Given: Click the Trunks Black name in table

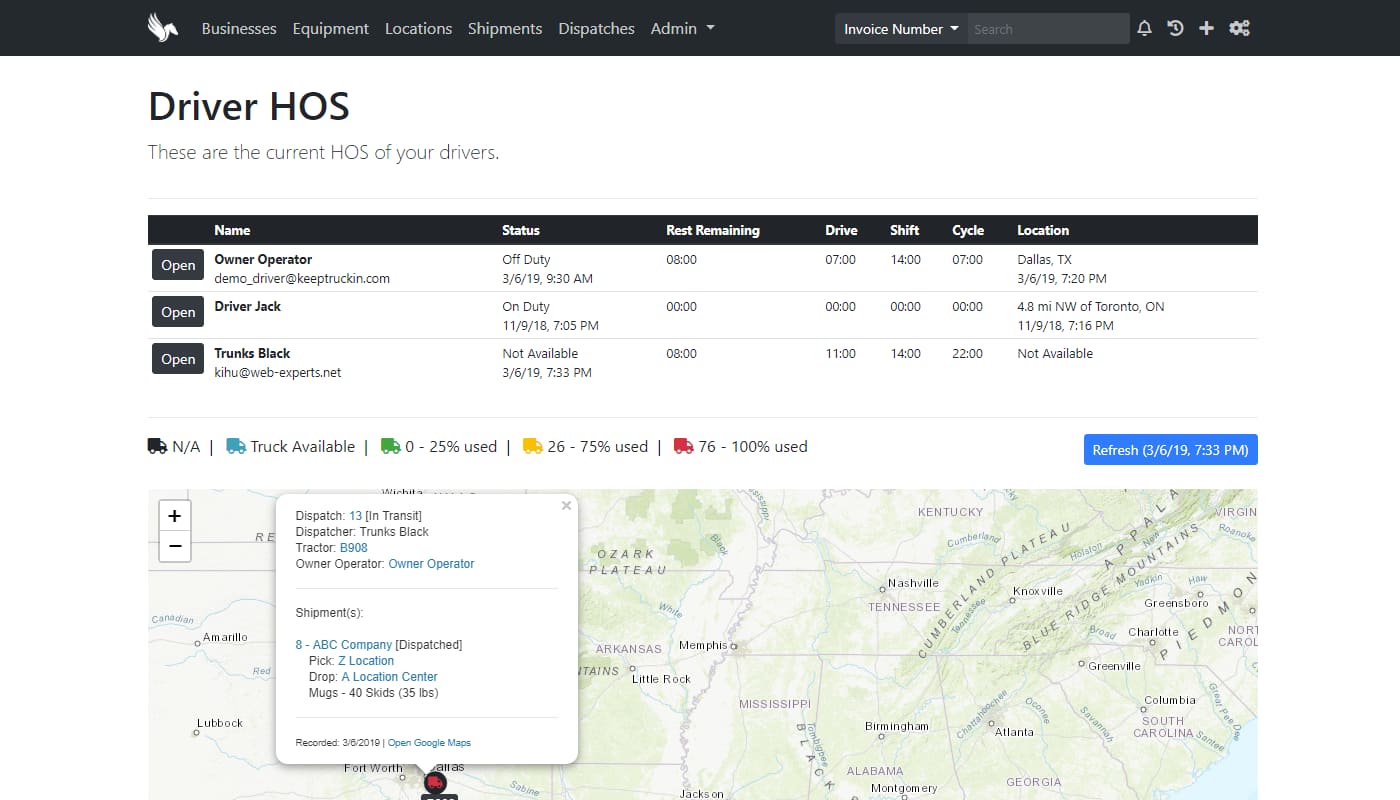Looking at the screenshot, I should point(252,353).
